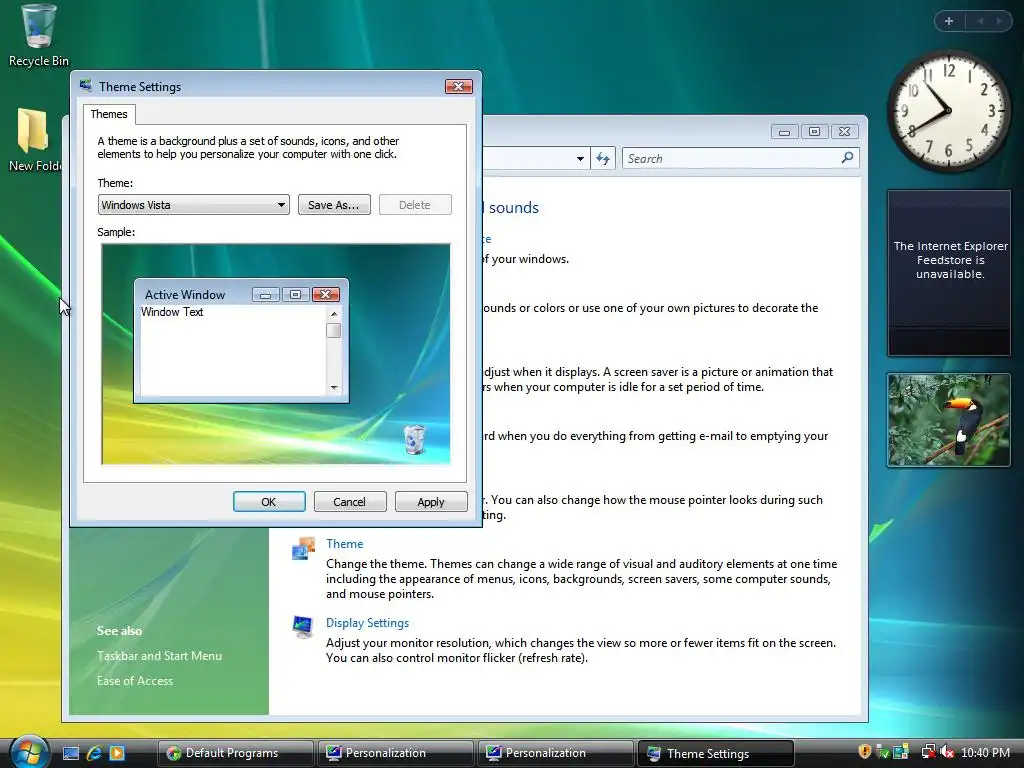
Task: Click the theme sample preview image
Action: point(276,354)
